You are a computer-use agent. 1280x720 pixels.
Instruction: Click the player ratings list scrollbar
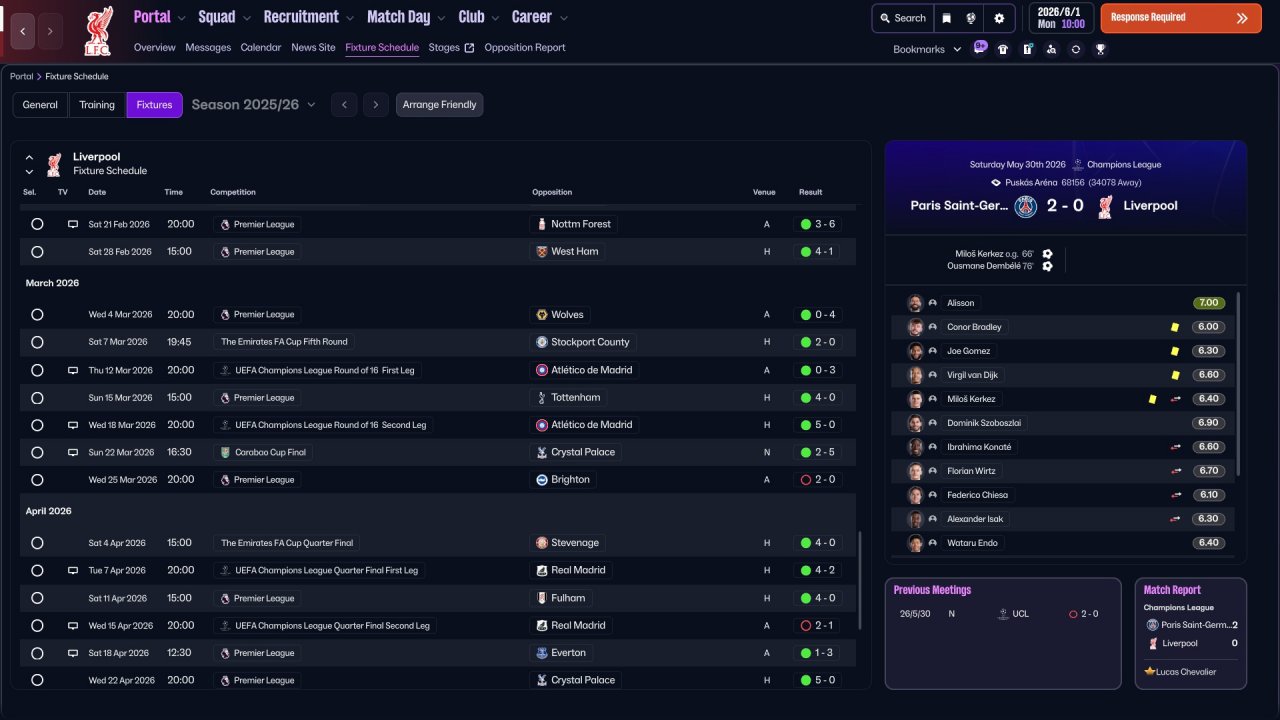pyautogui.click(x=1239, y=384)
